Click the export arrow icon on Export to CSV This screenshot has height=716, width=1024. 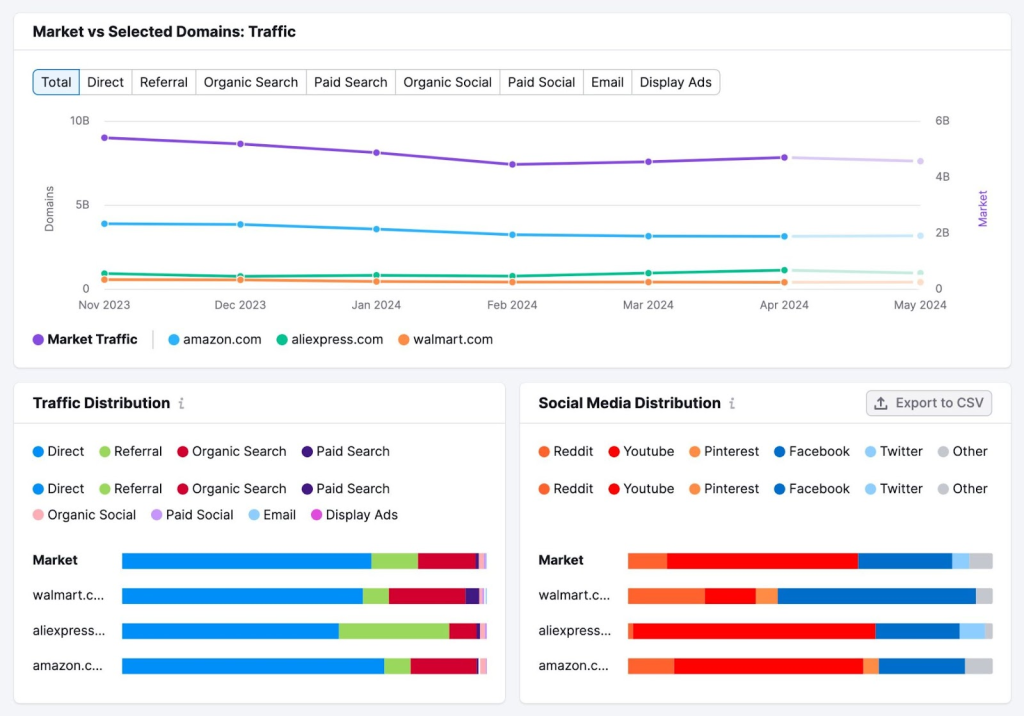click(882, 403)
